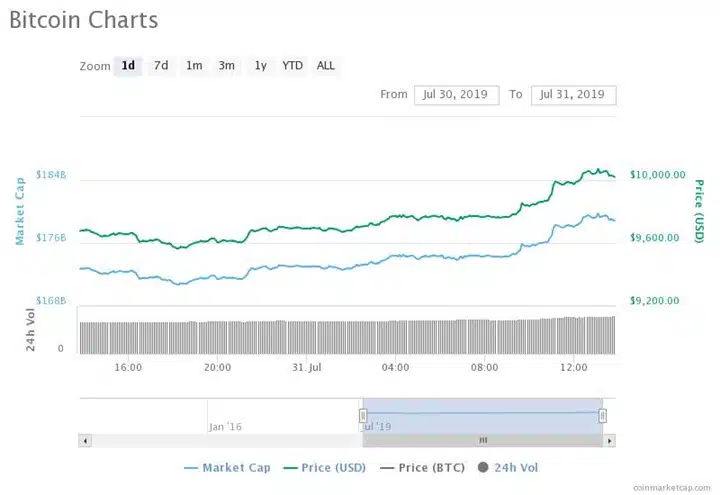This screenshot has height=495, width=720.
Task: Click the 24h Vol circle icon in the legend
Action: pyautogui.click(x=483, y=467)
